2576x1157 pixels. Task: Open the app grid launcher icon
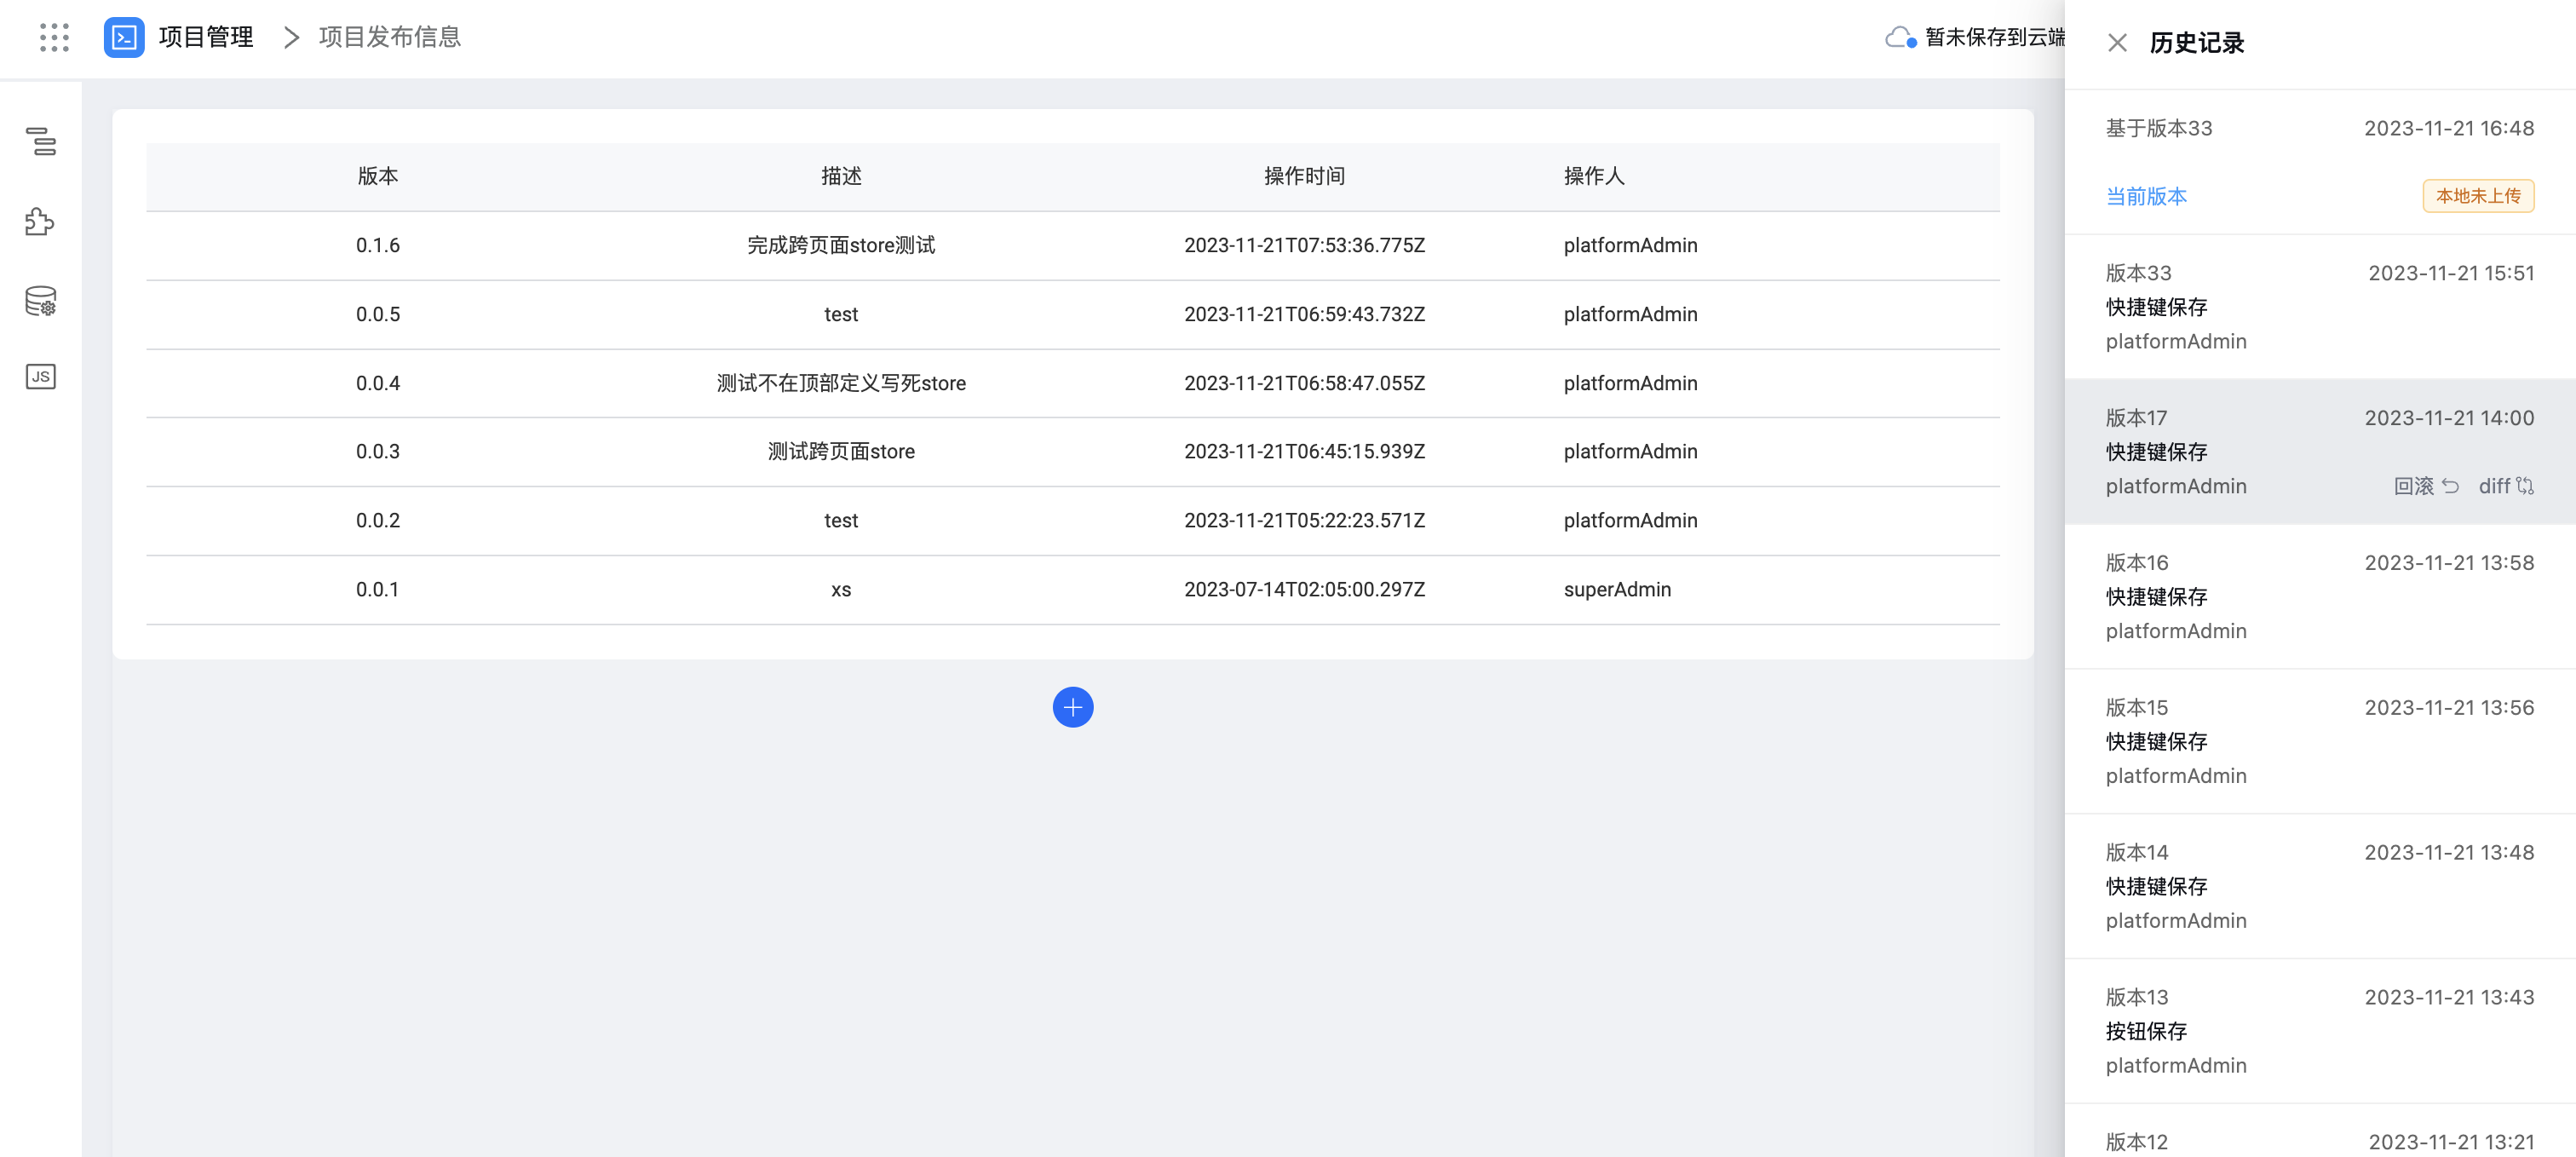tap(54, 37)
